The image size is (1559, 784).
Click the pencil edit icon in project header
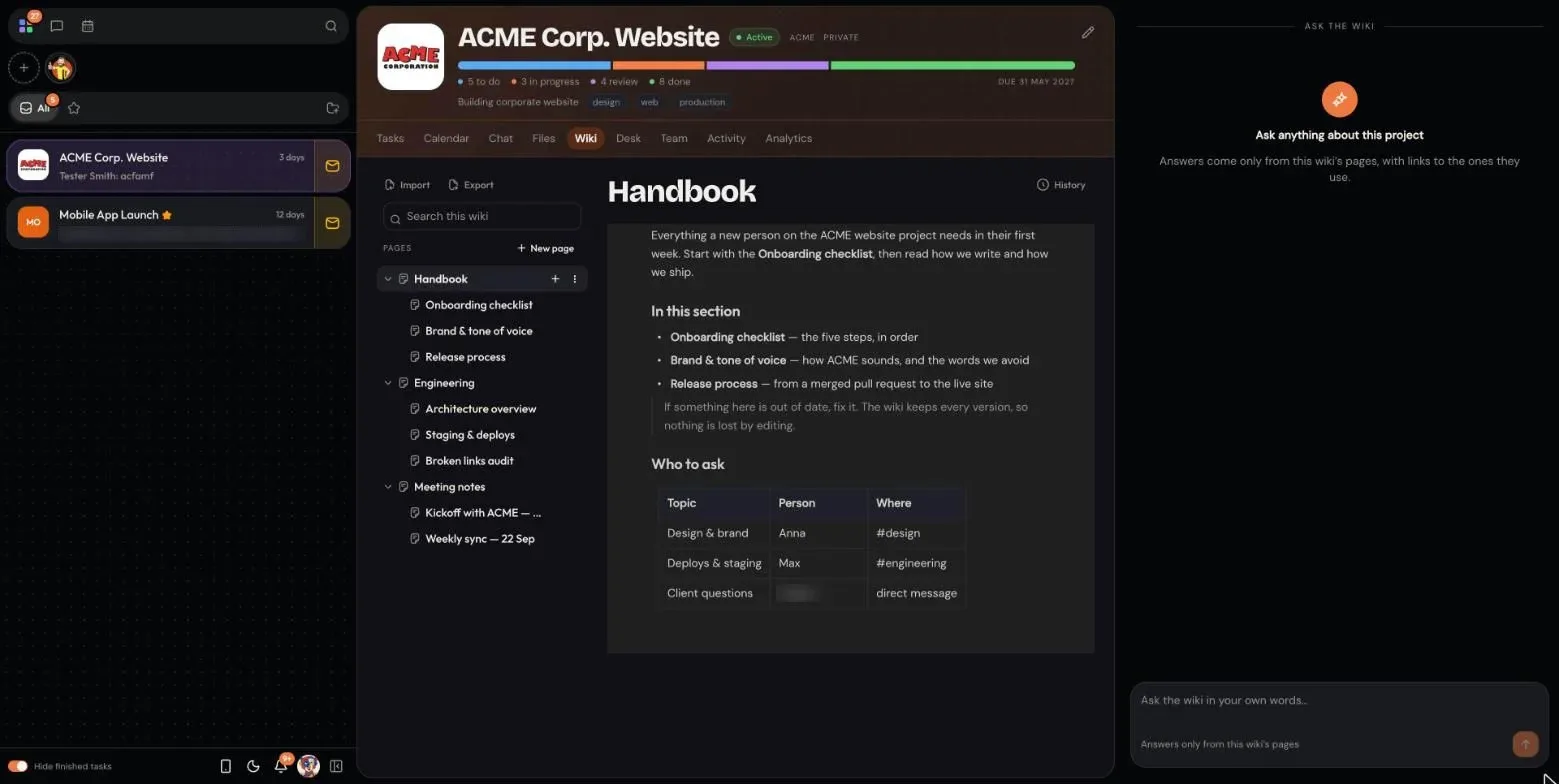coord(1088,32)
